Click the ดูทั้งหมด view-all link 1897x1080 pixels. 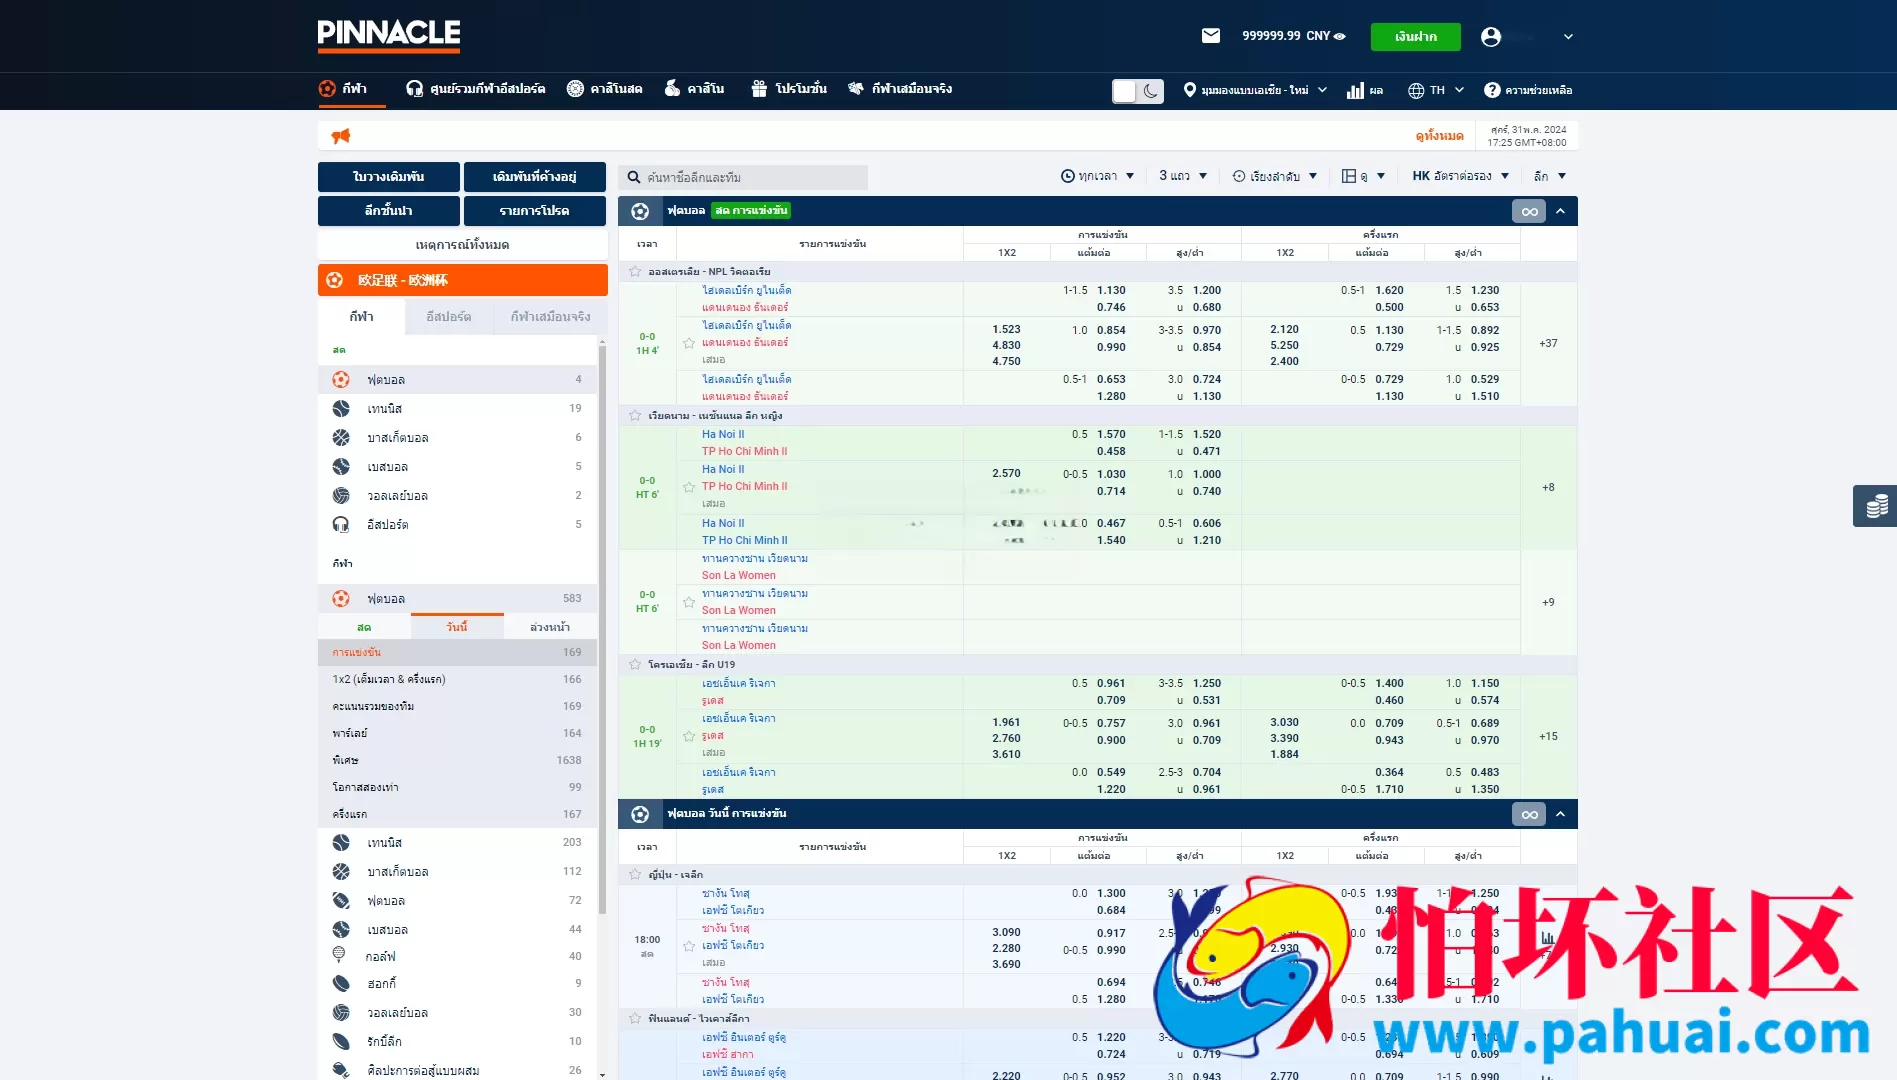pos(1439,136)
